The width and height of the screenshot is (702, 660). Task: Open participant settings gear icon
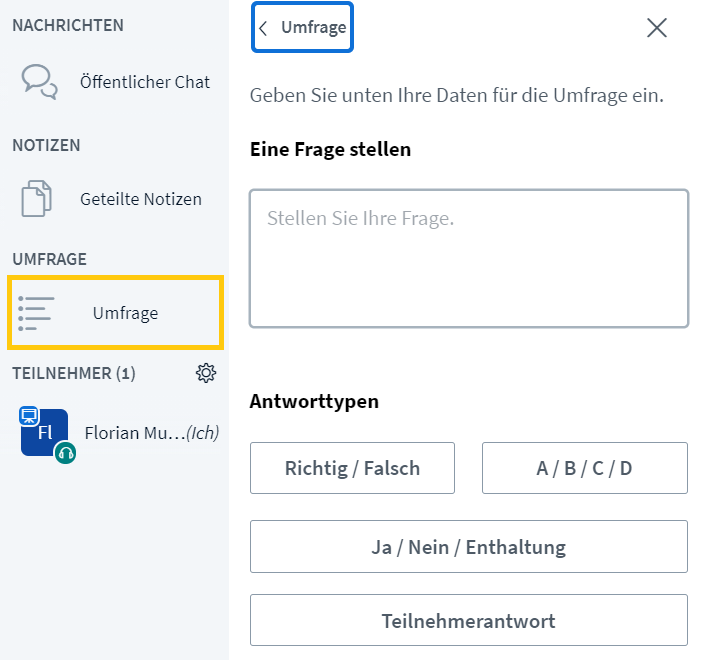pos(206,373)
